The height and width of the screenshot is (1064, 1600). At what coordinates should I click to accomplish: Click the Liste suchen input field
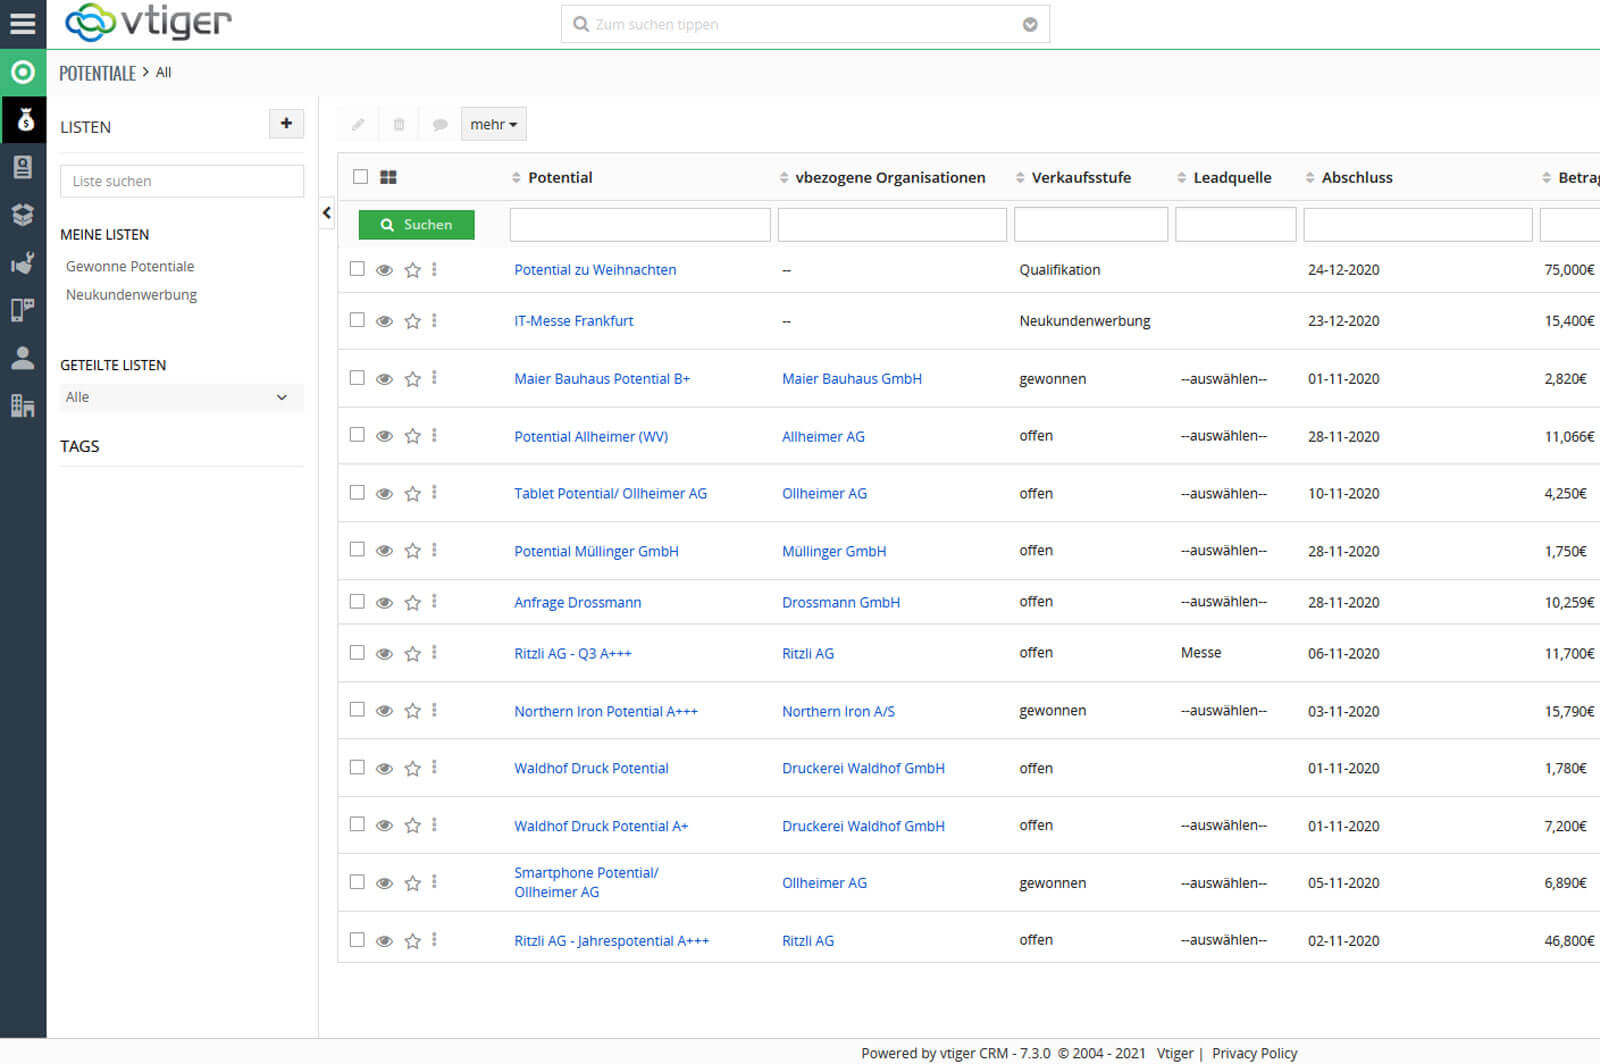pyautogui.click(x=181, y=181)
